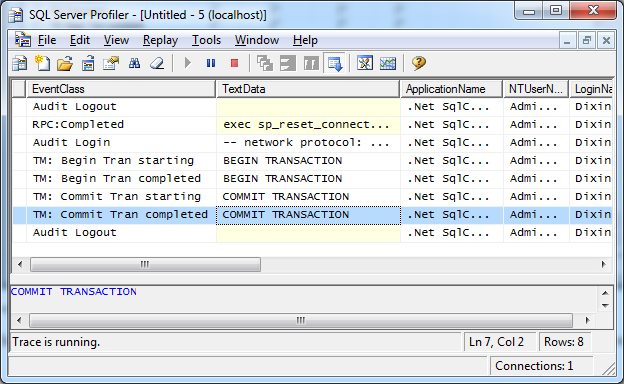Click the Find binoculars icon
The height and width of the screenshot is (384, 624).
coord(134,63)
